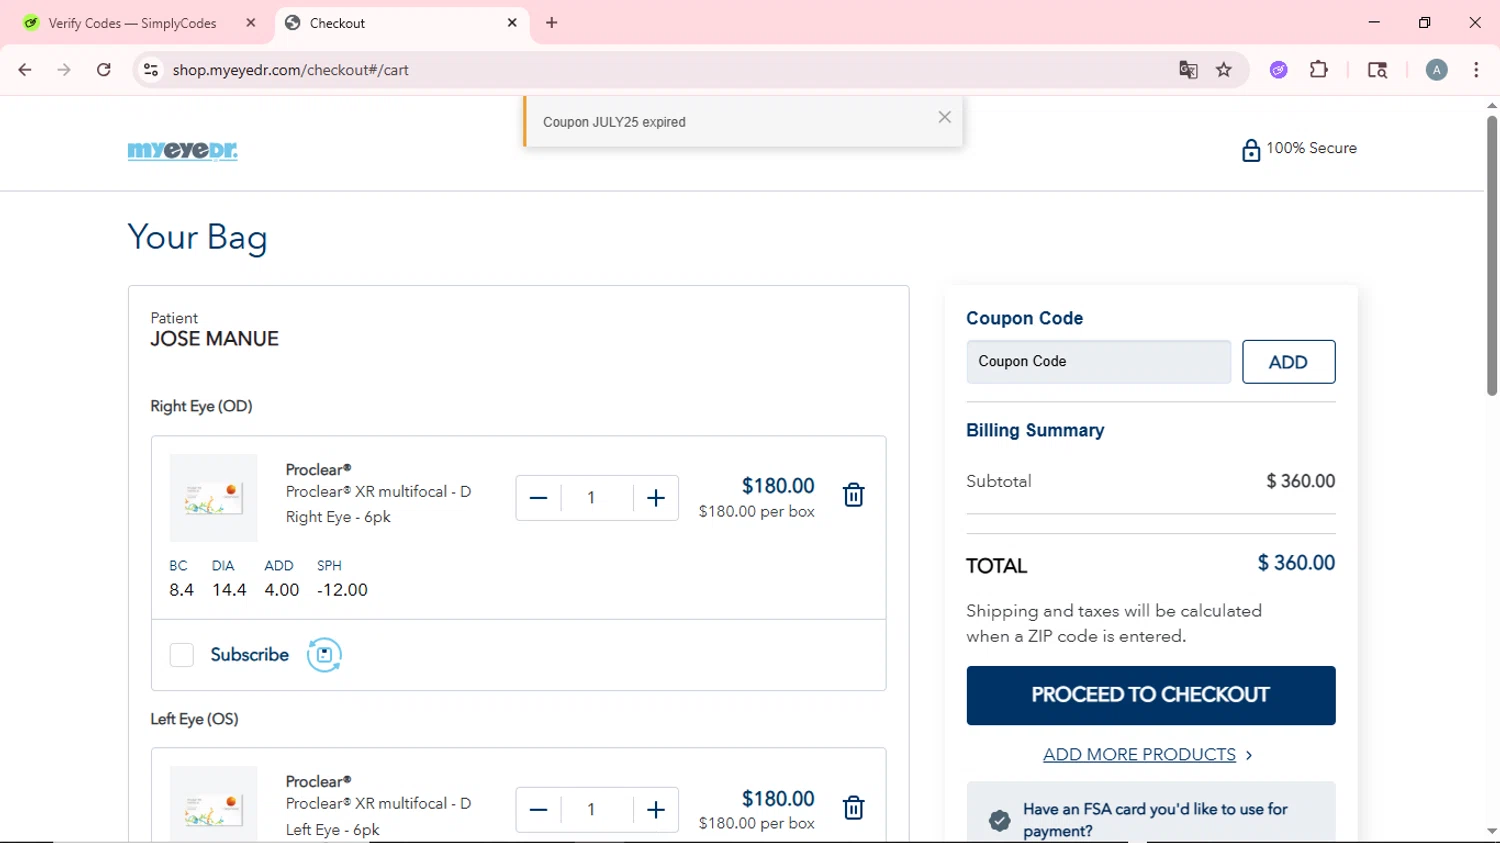Viewport: 1500px width, 843px height.
Task: Click the Right Eye Proclear product thumbnail
Action: [213, 498]
